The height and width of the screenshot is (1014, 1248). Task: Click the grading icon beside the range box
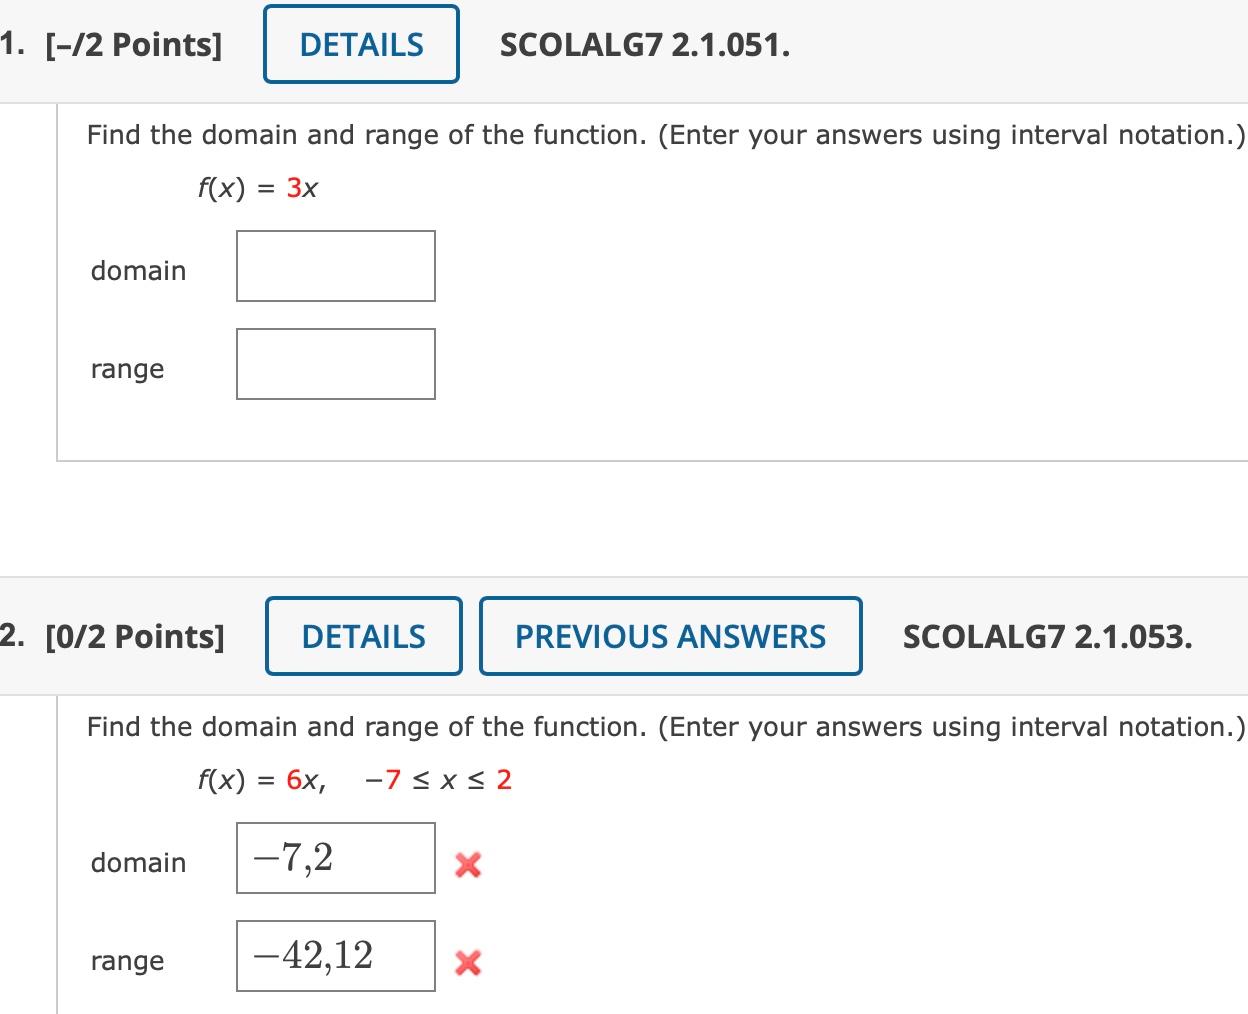click(467, 963)
